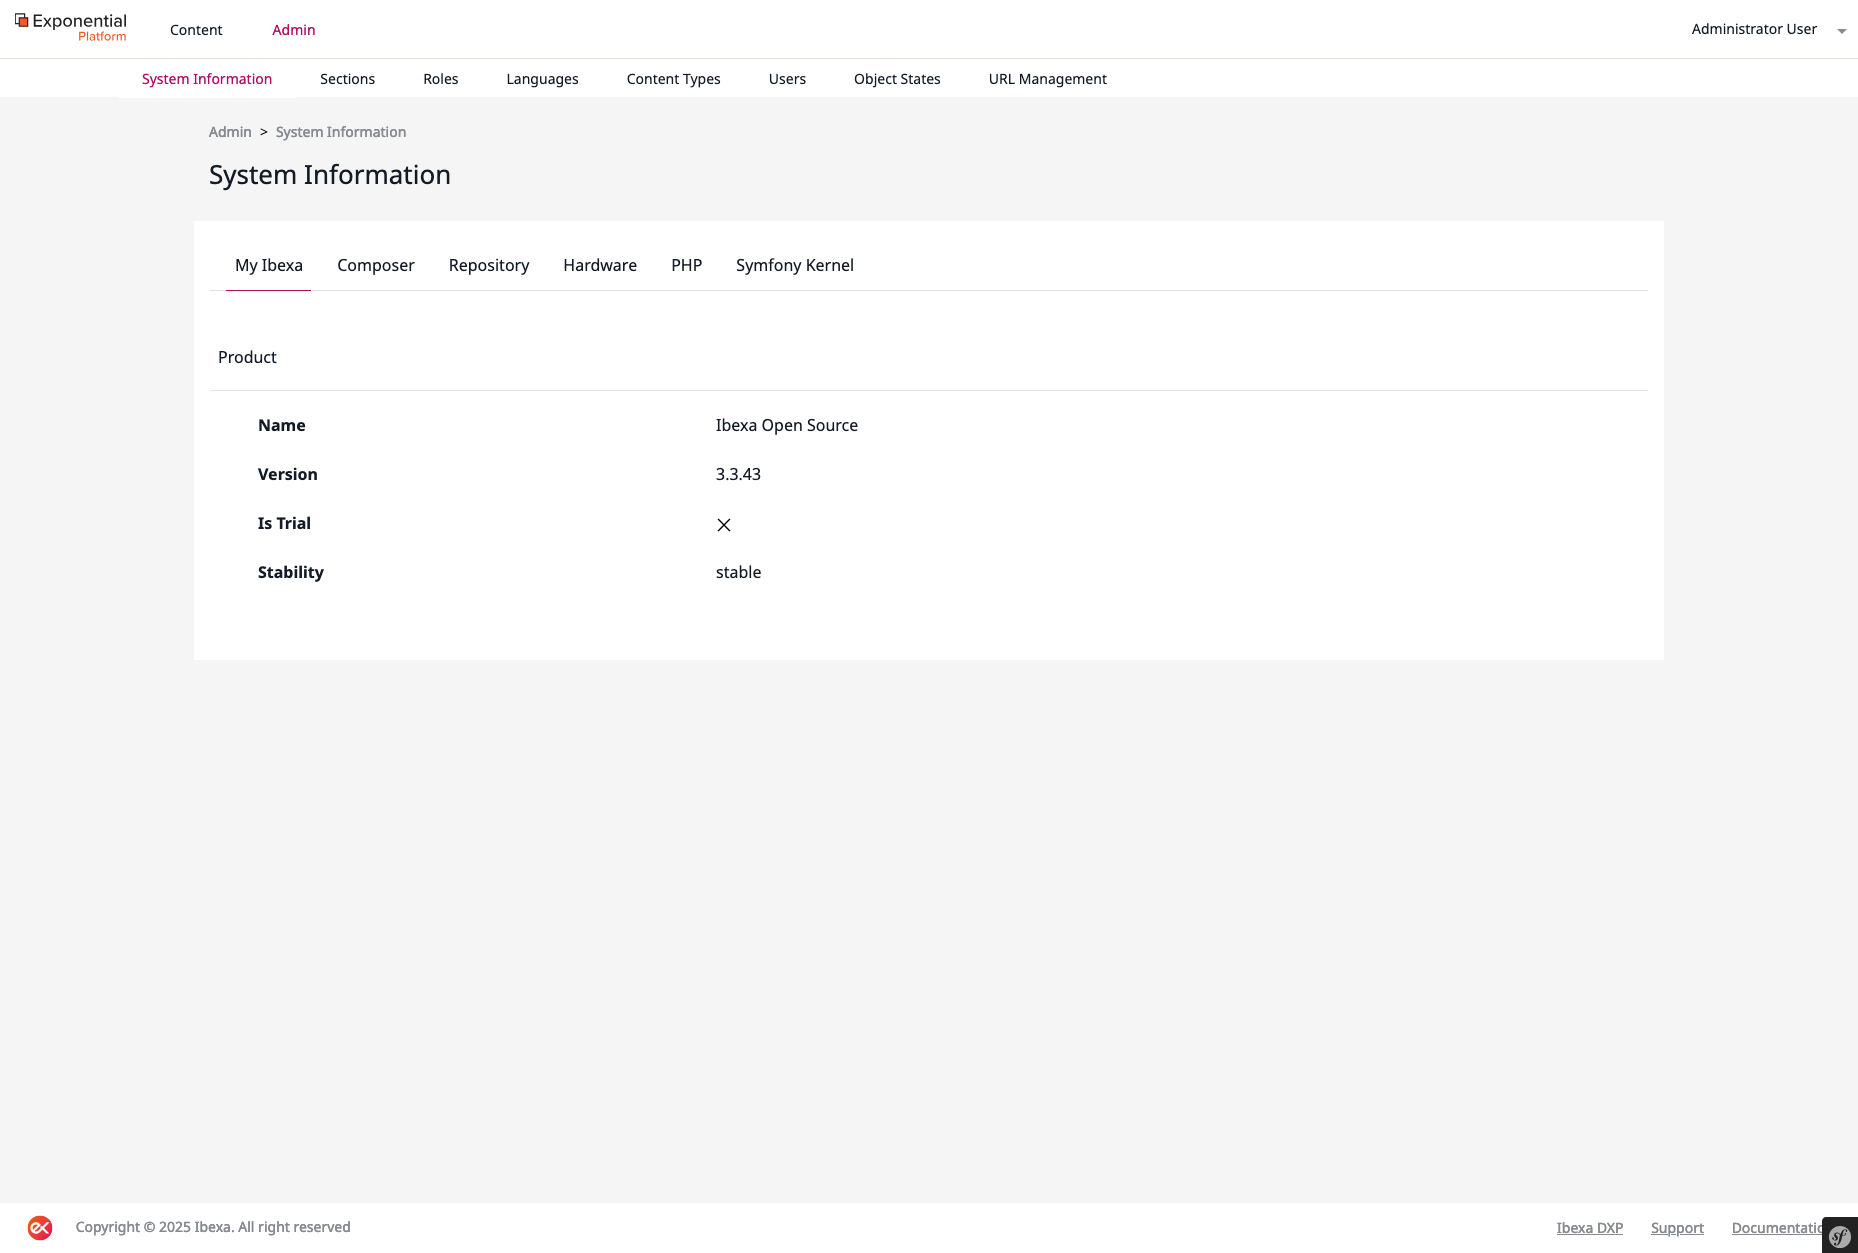Navigate to Languages settings
The width and height of the screenshot is (1858, 1253).
542,79
